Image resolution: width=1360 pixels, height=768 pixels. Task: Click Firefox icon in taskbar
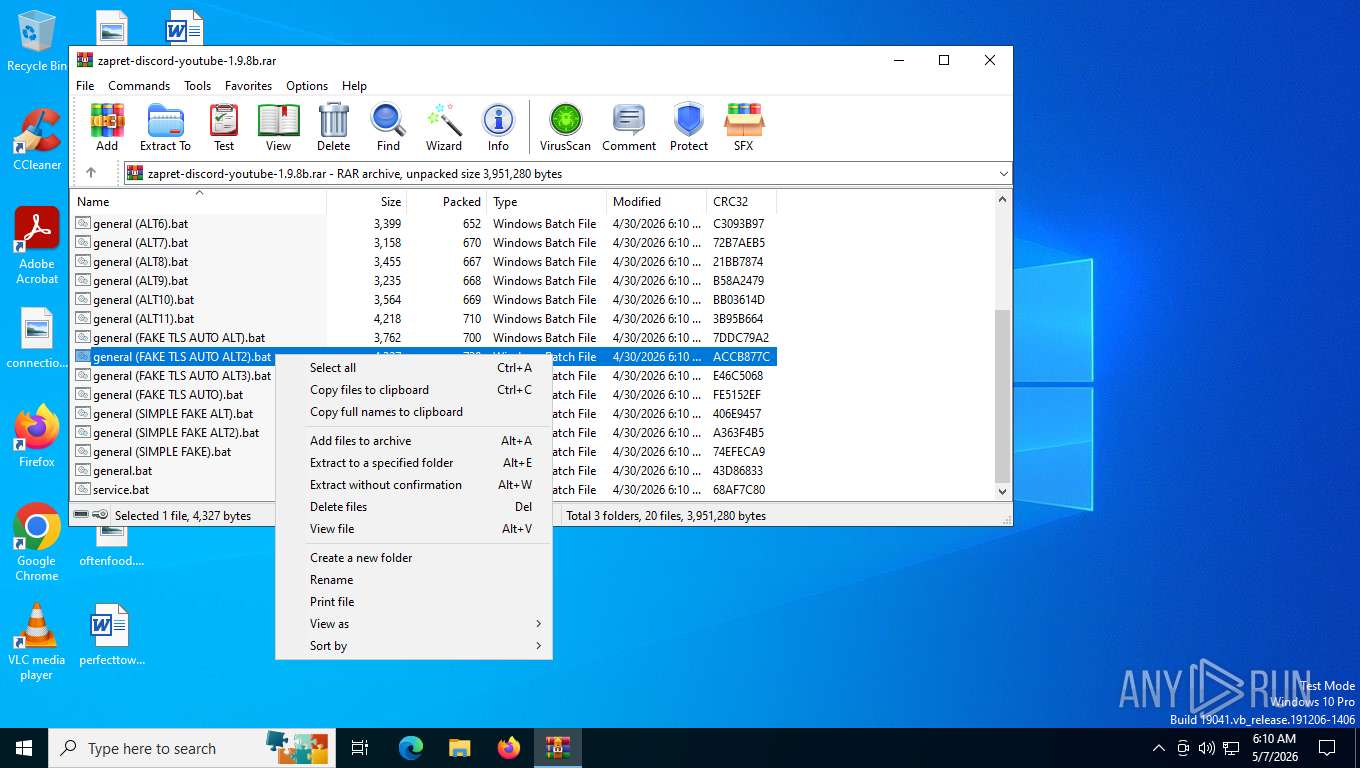509,748
